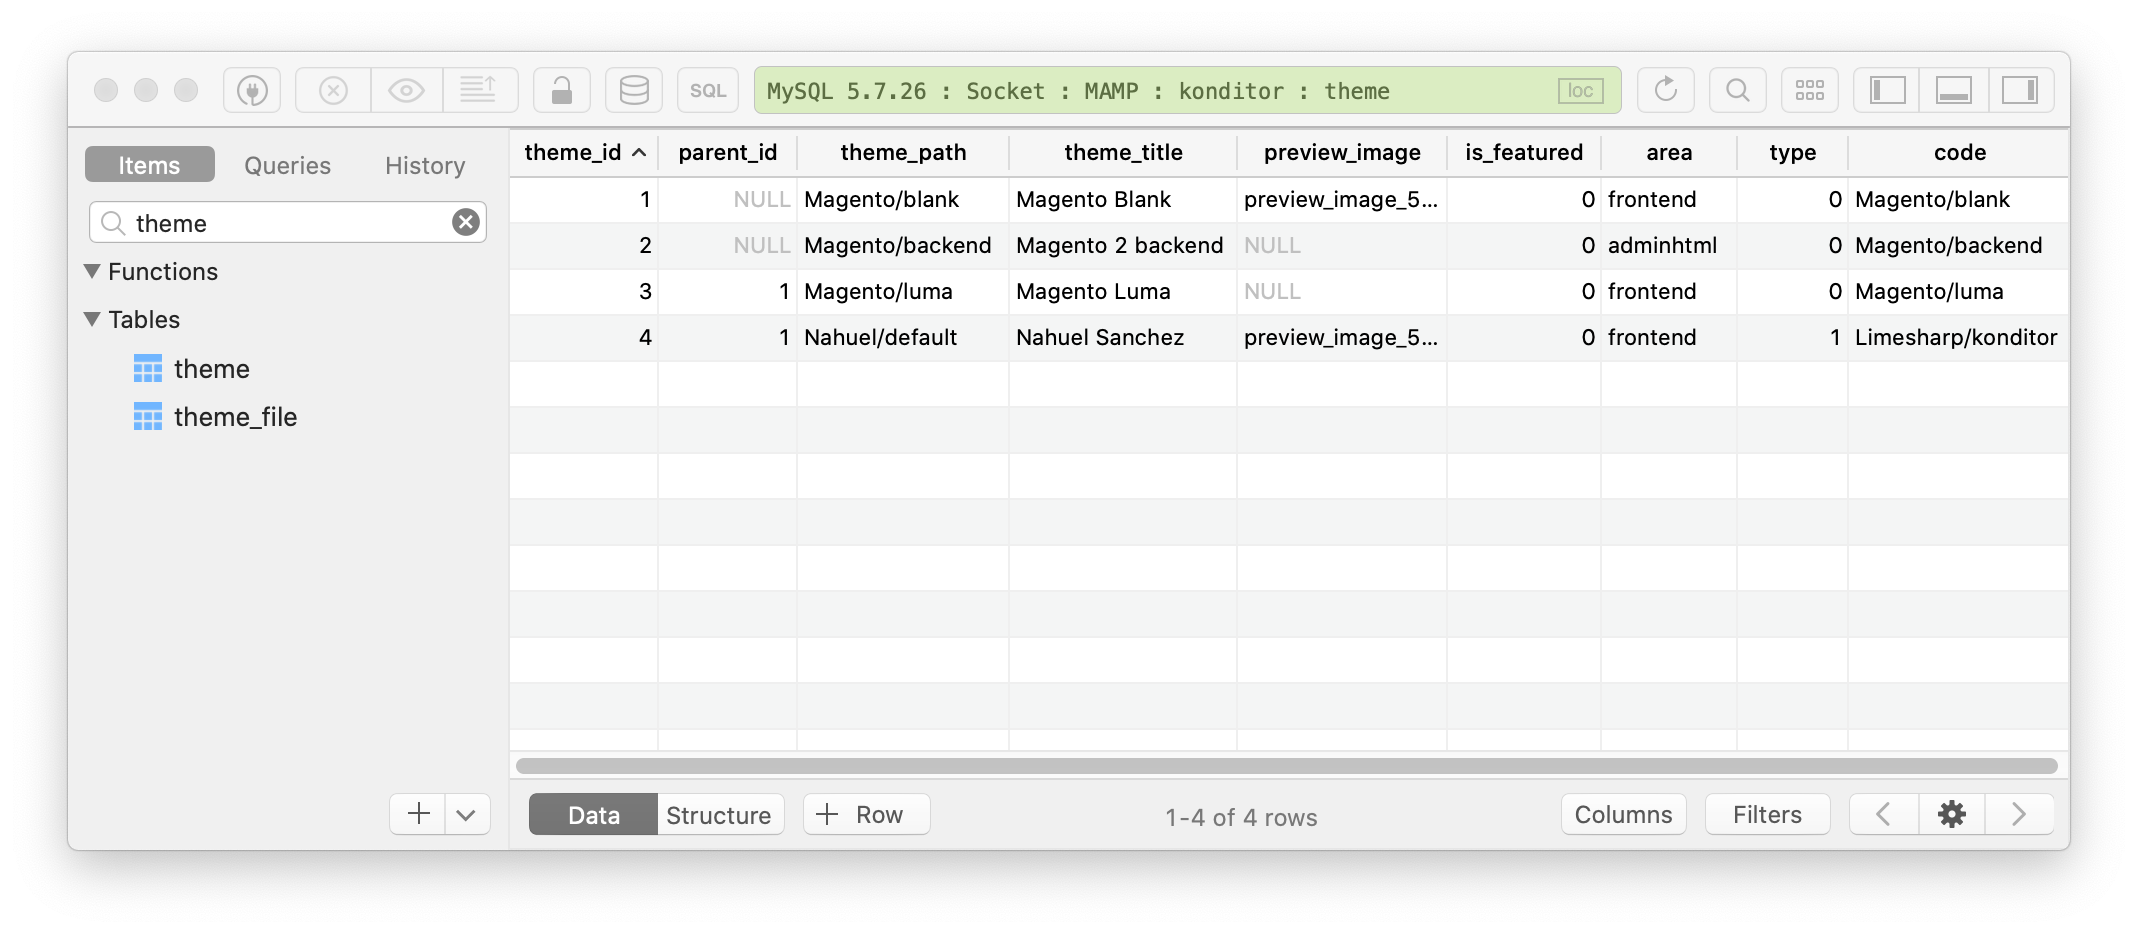Image resolution: width=2138 pixels, height=934 pixels.
Task: Click the Limesharp/konditor code cell
Action: (x=1959, y=338)
